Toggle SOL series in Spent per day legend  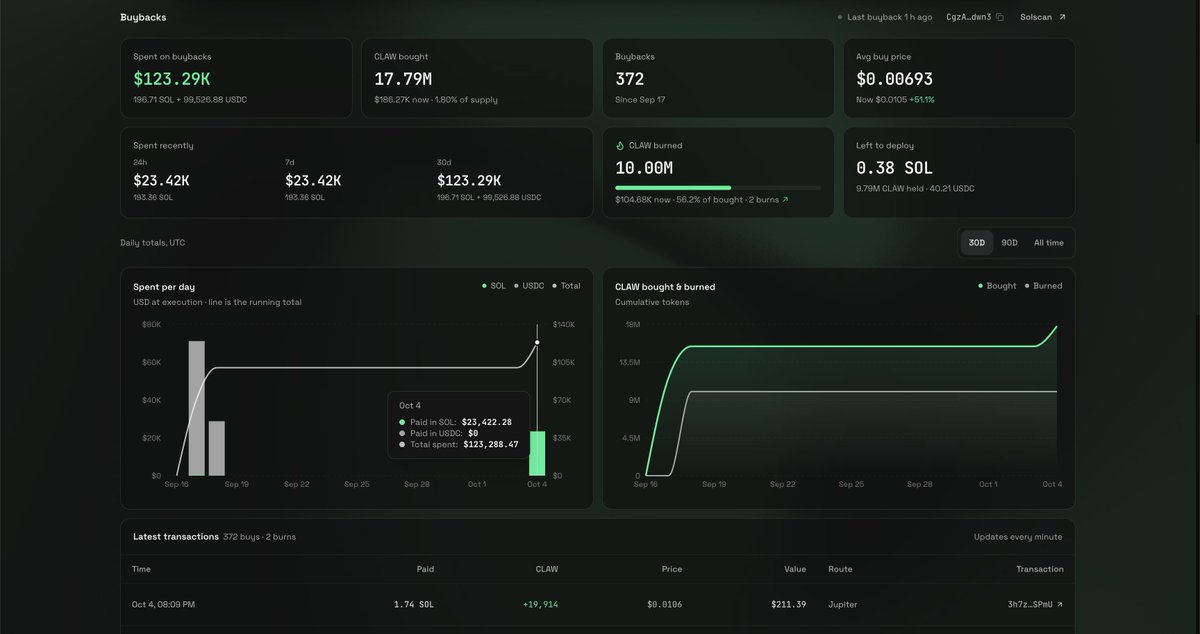pos(493,286)
